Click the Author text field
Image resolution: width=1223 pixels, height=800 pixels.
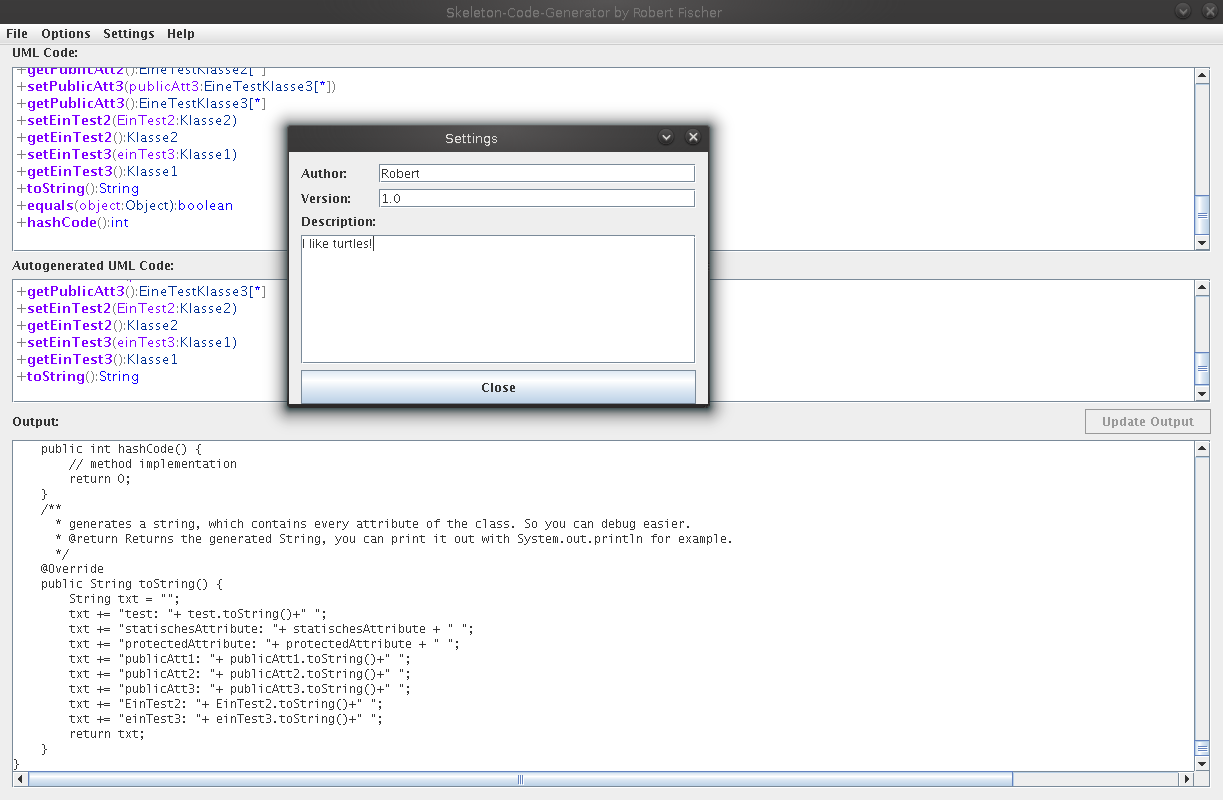(x=536, y=173)
